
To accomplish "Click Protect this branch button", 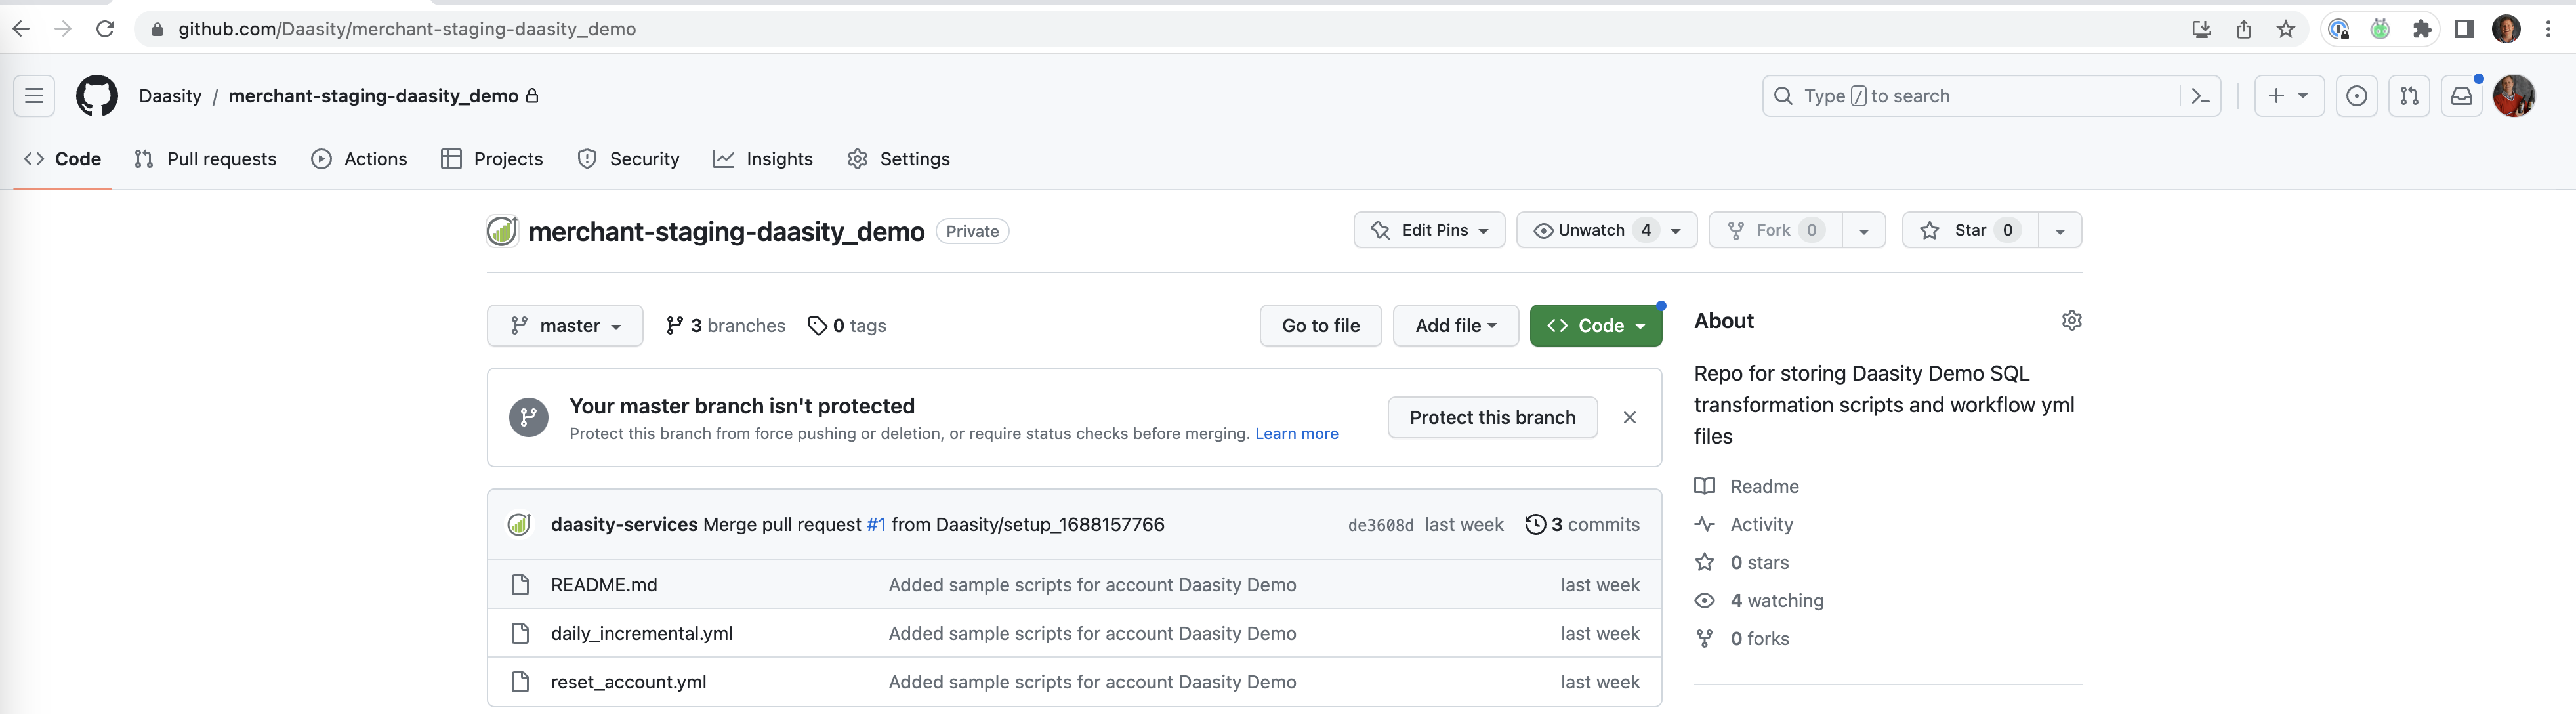I will click(1492, 418).
